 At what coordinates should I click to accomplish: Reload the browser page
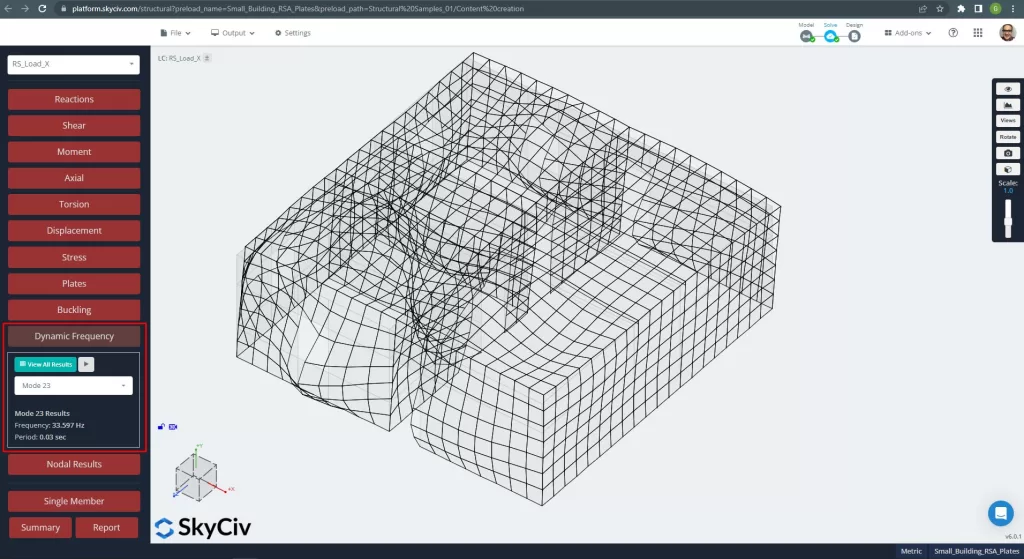(42, 8)
